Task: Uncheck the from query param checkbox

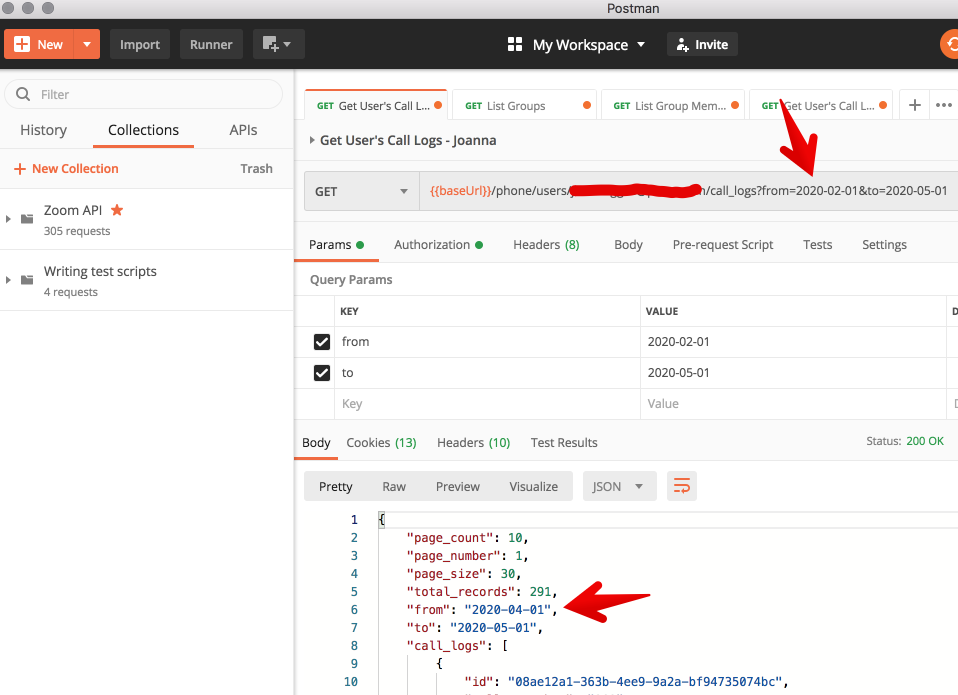Action: coord(322,342)
